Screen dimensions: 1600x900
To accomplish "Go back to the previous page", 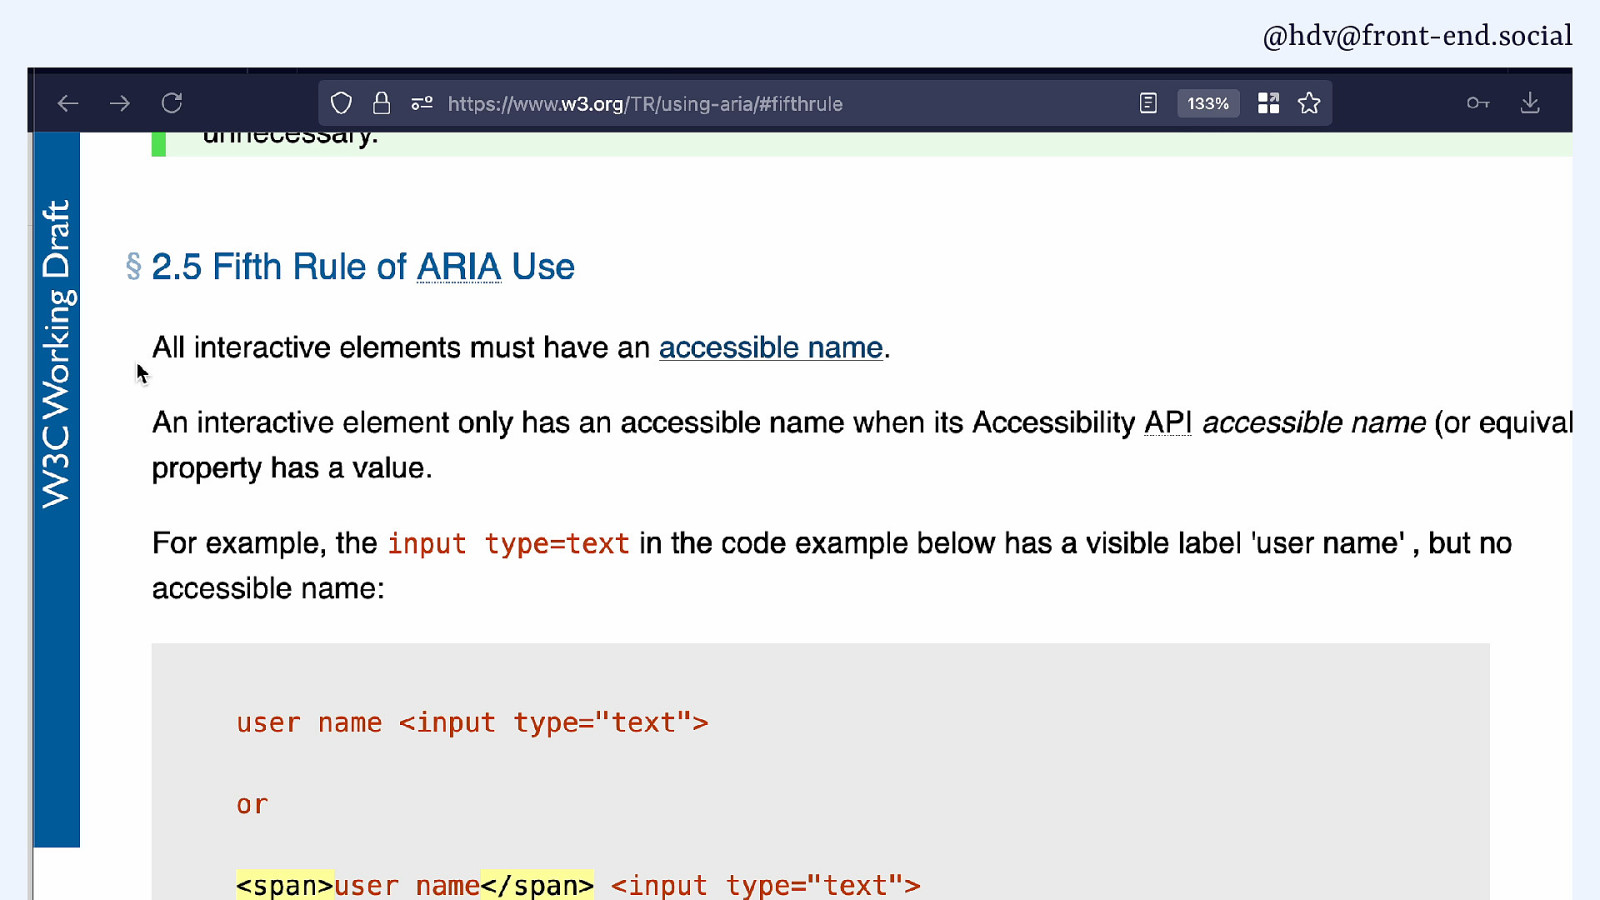I will pyautogui.click(x=68, y=103).
